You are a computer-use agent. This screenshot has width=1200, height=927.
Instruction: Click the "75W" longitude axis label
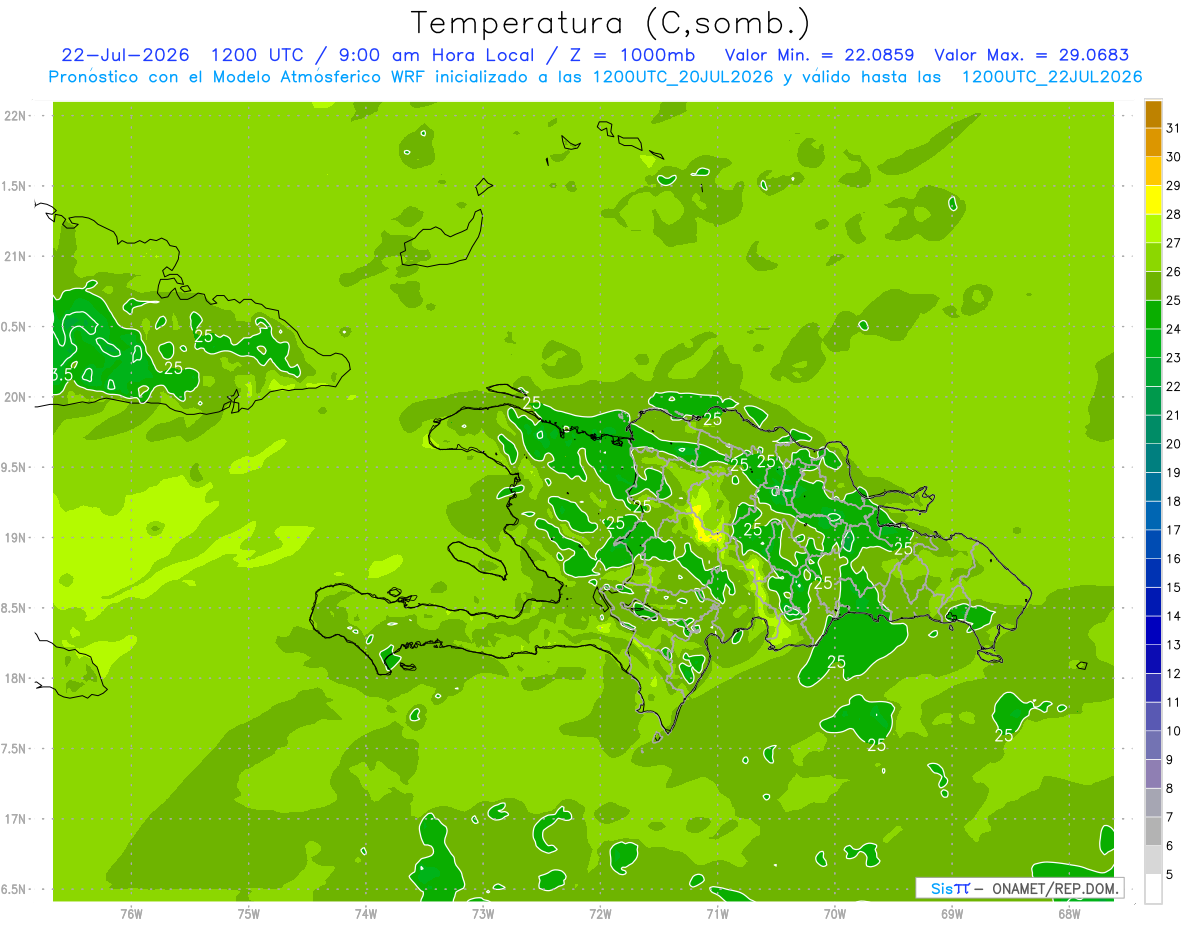pos(249,913)
